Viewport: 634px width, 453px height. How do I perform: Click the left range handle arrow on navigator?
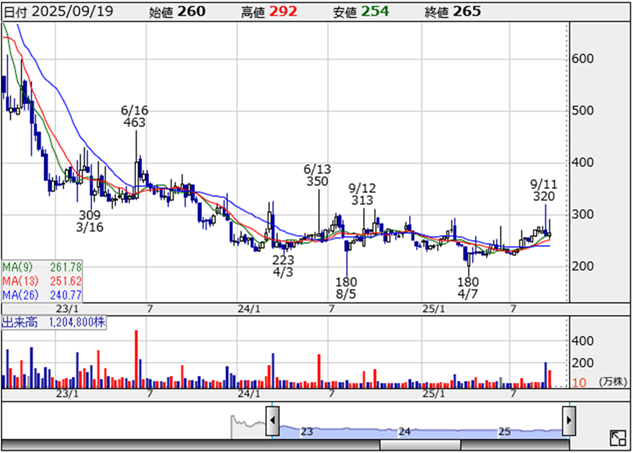[272, 417]
